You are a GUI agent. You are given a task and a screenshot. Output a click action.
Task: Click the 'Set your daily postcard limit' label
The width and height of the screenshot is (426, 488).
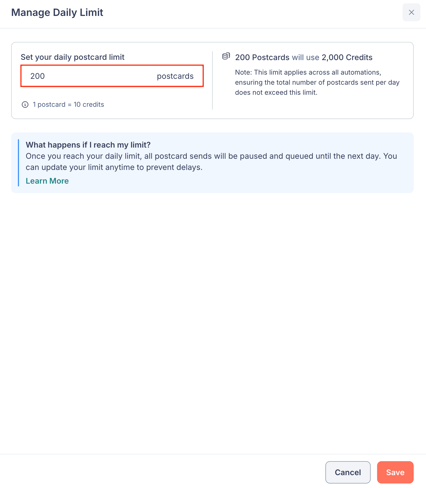point(72,57)
